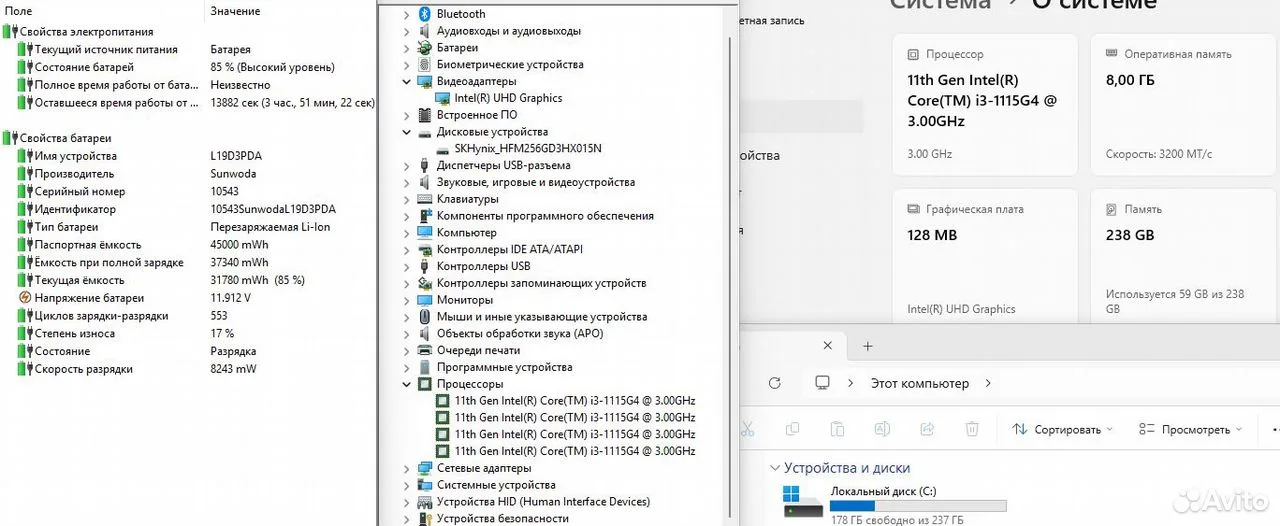The height and width of the screenshot is (526, 1280).
Task: Click the Очереди печати printer icon
Action: tap(424, 350)
